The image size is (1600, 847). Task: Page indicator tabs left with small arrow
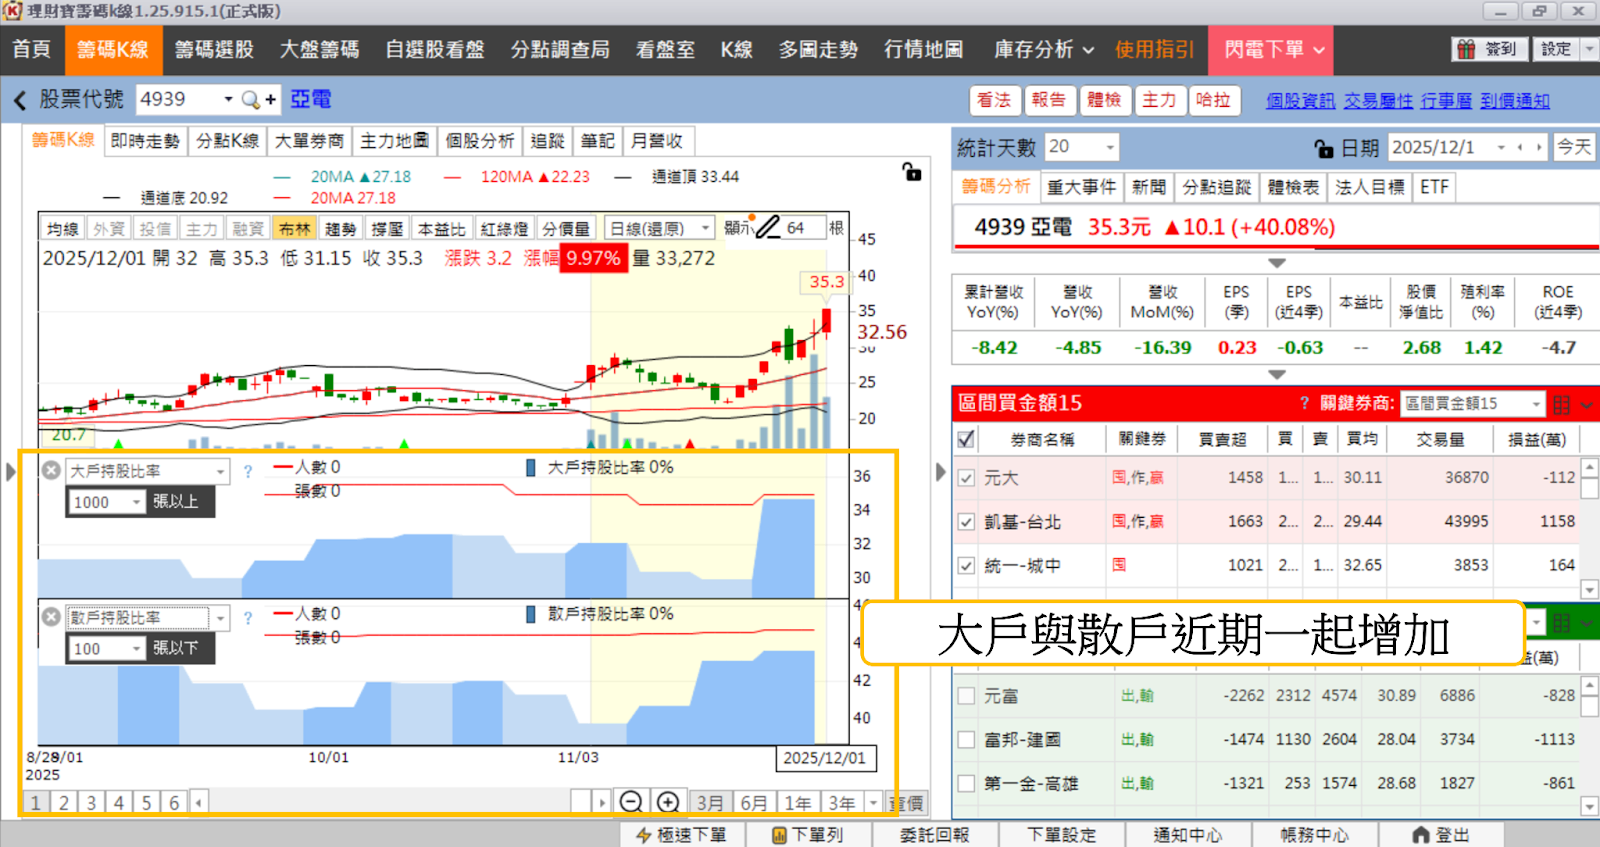tap(199, 802)
